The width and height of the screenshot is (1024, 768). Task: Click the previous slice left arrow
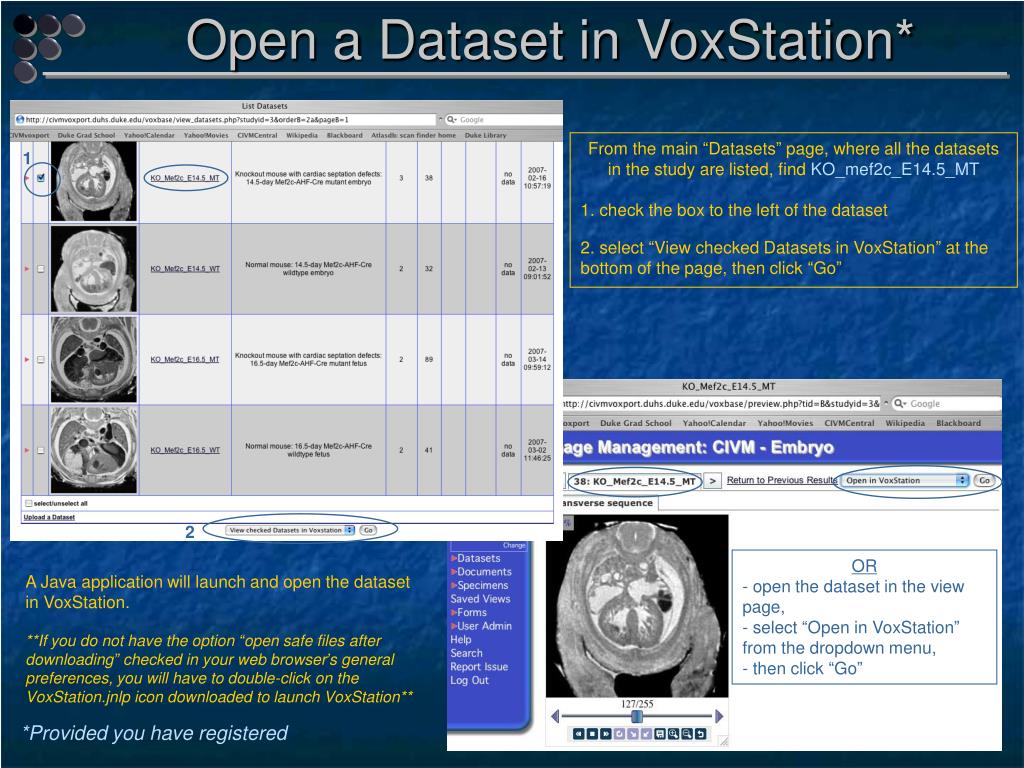point(555,716)
